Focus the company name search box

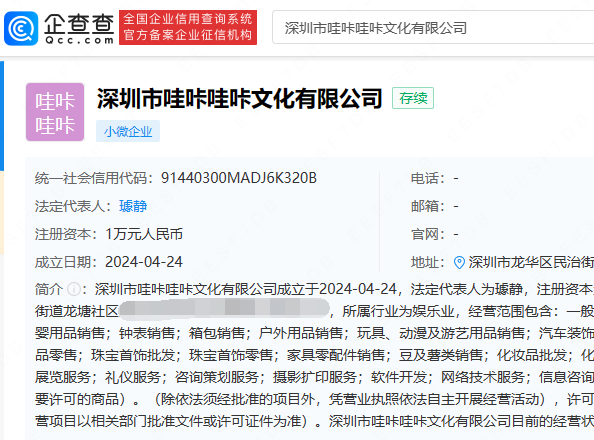433,28
